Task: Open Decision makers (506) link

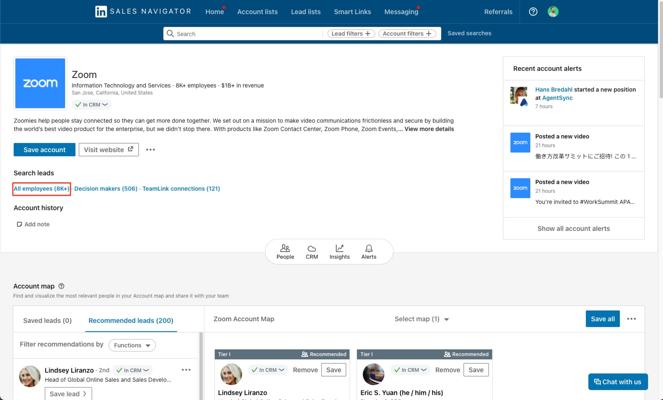Action: pyautogui.click(x=106, y=189)
